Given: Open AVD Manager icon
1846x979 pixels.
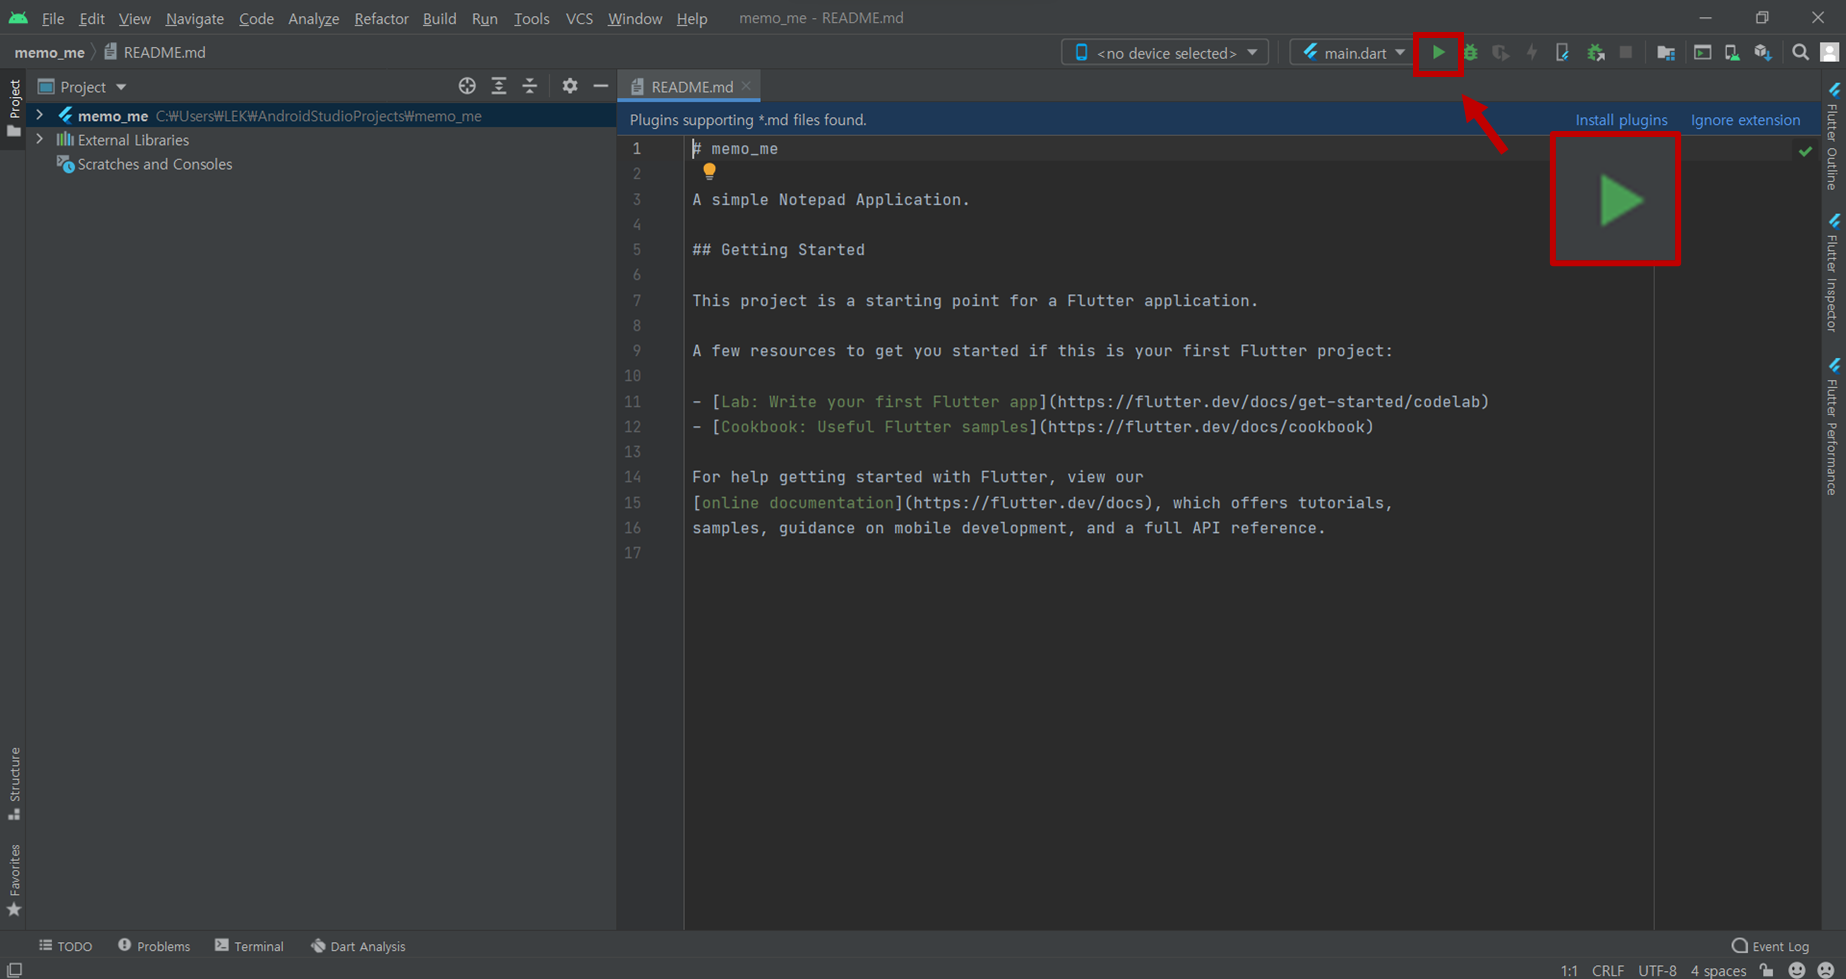Looking at the screenshot, I should point(1732,52).
